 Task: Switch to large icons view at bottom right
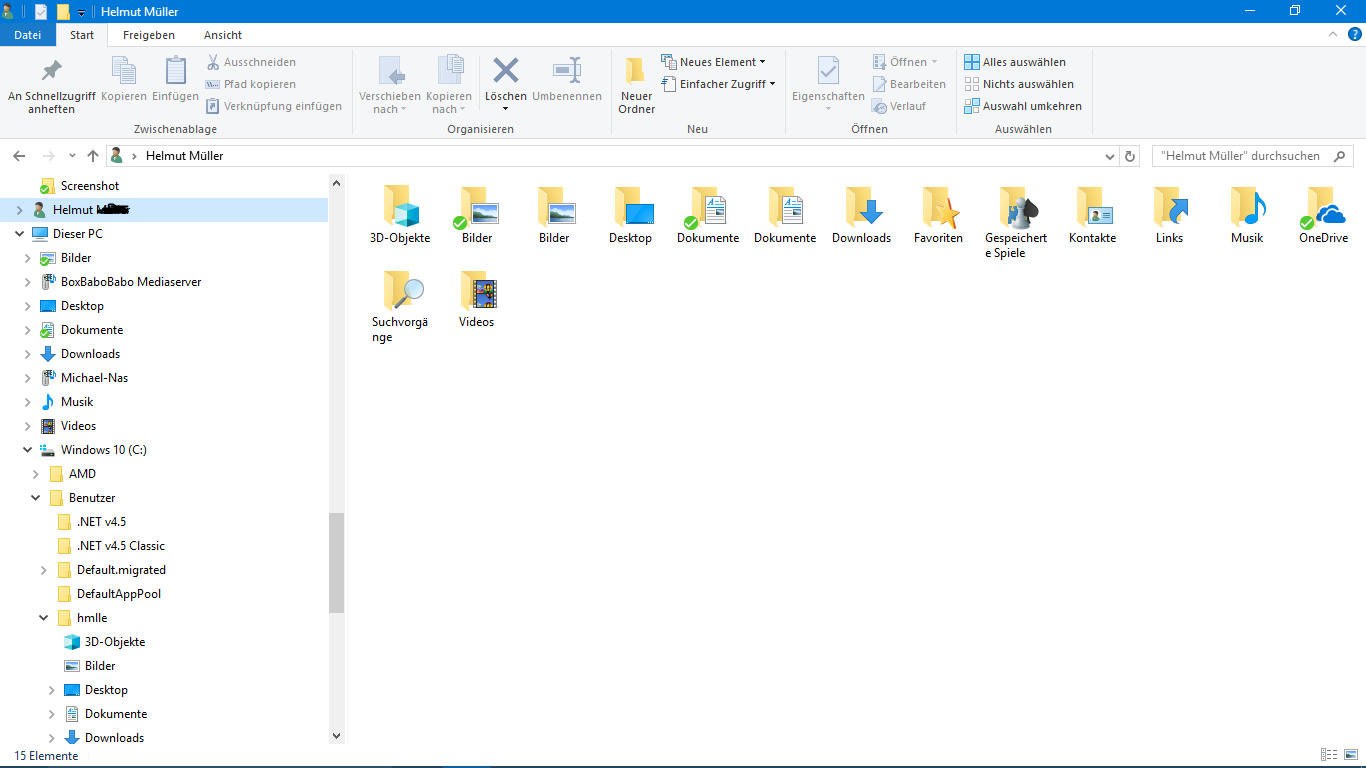[1350, 755]
